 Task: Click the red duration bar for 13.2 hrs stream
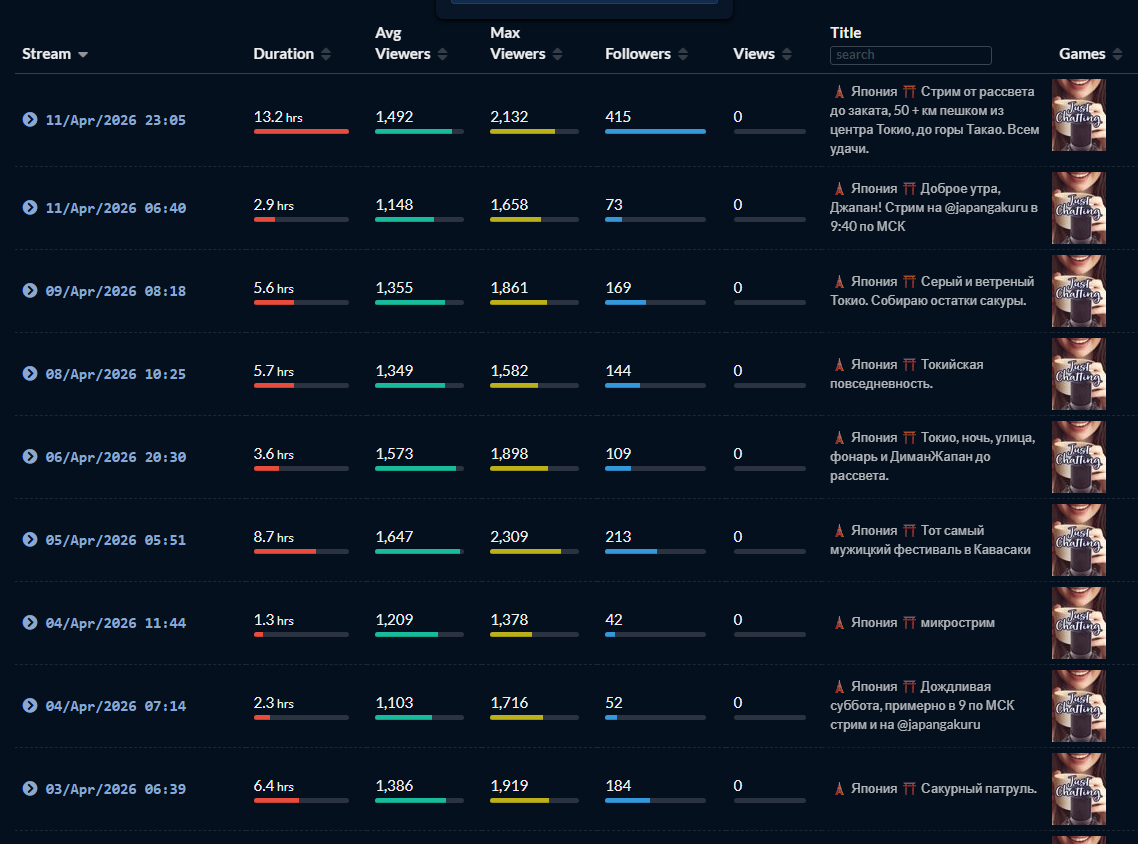coord(301,131)
